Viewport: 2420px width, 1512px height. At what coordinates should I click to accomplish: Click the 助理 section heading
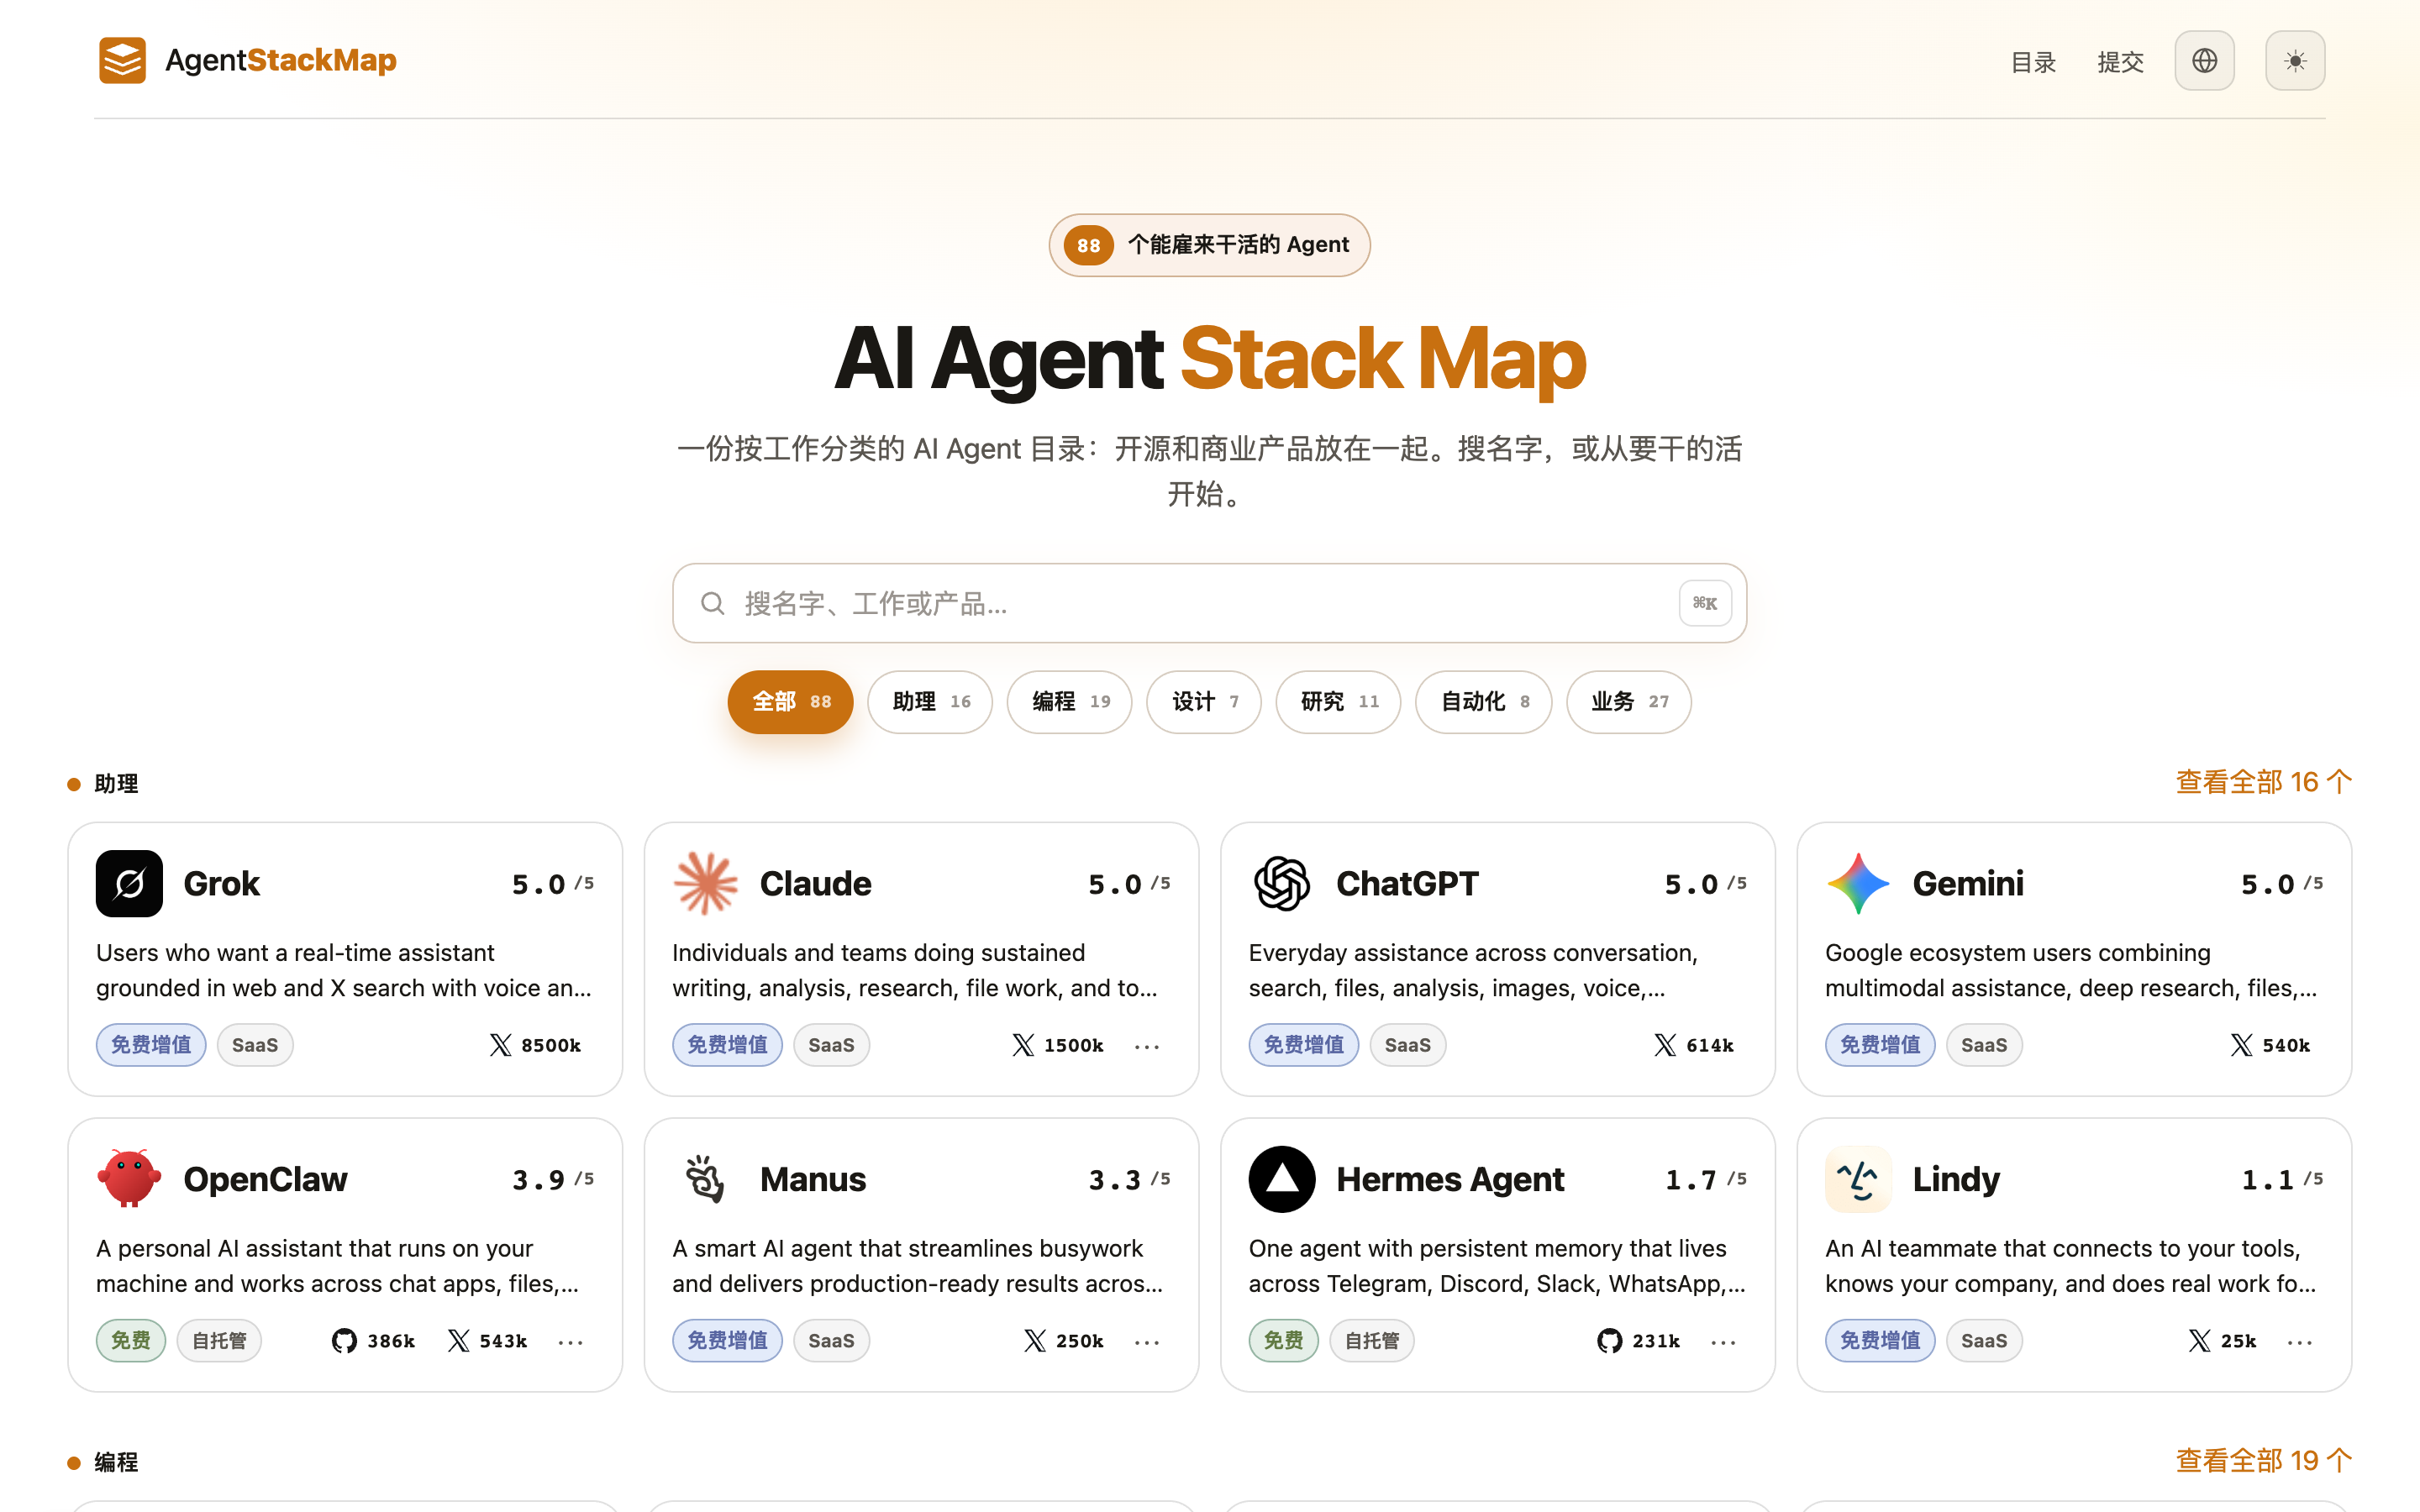[x=116, y=784]
